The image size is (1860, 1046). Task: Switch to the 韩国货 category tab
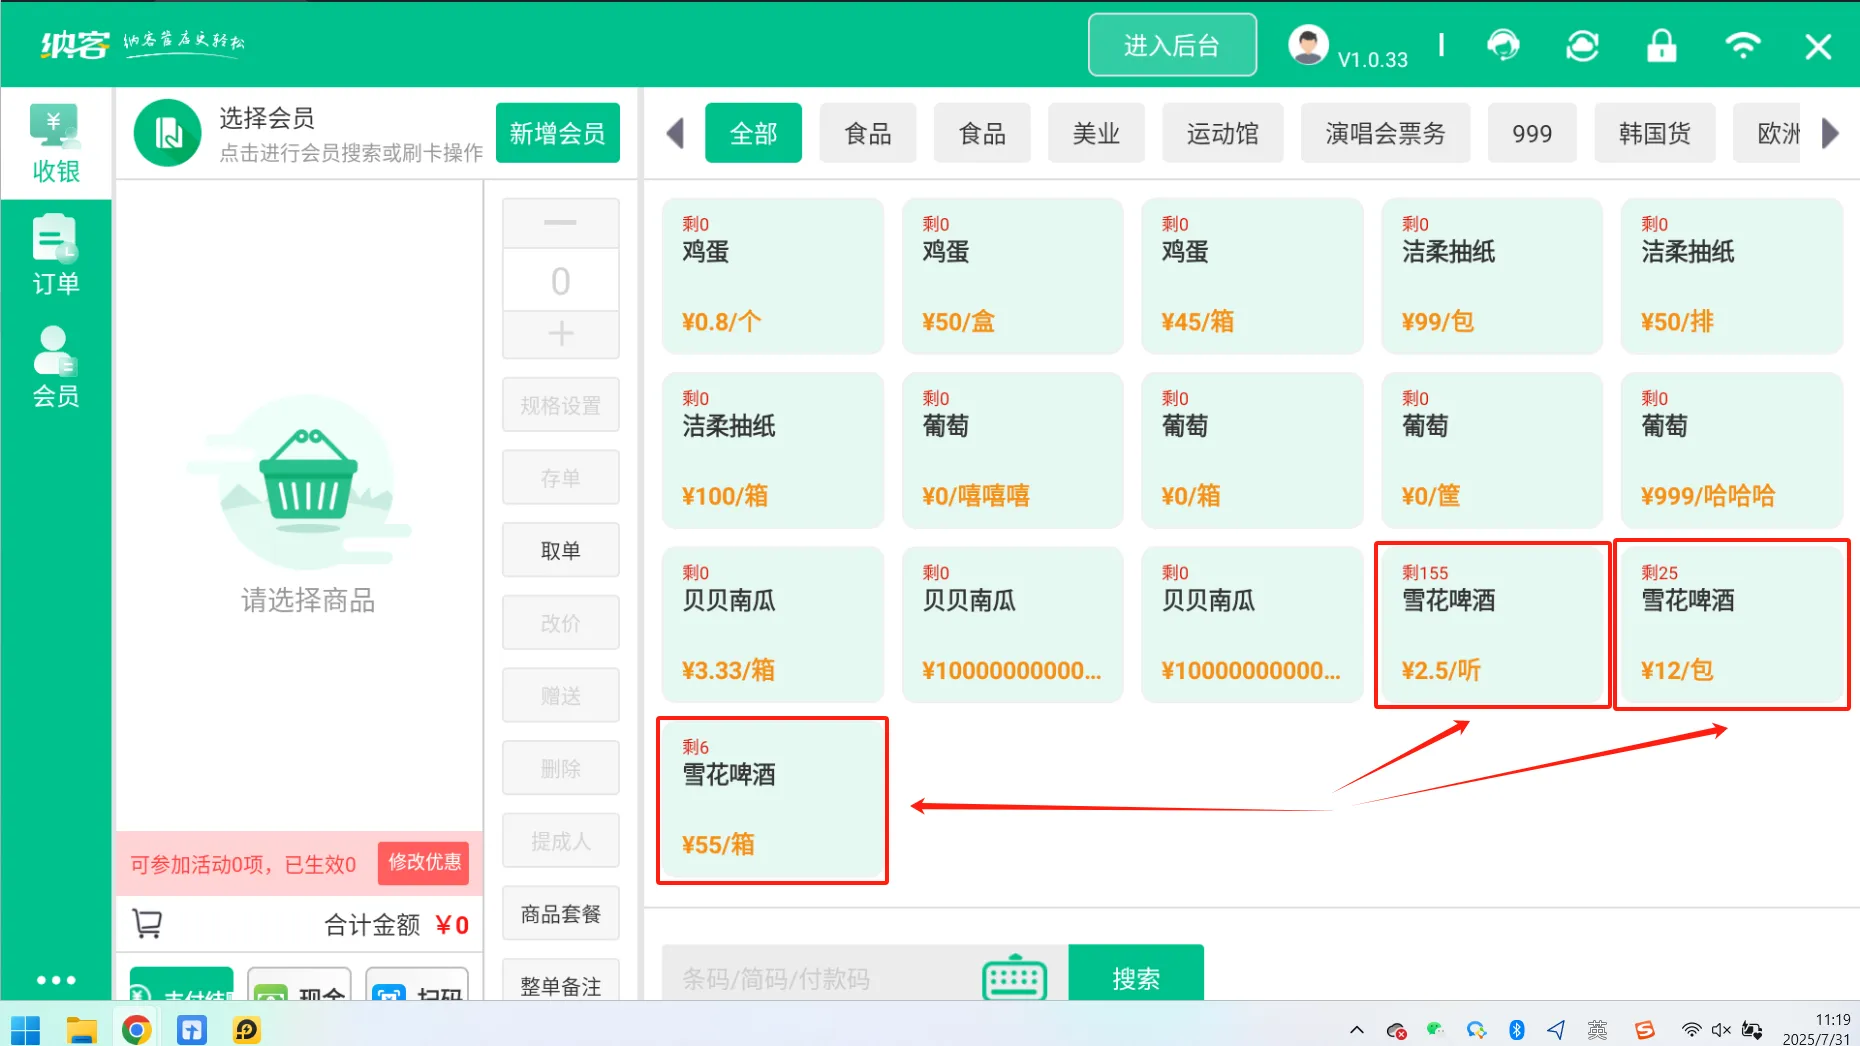[x=1654, y=132]
